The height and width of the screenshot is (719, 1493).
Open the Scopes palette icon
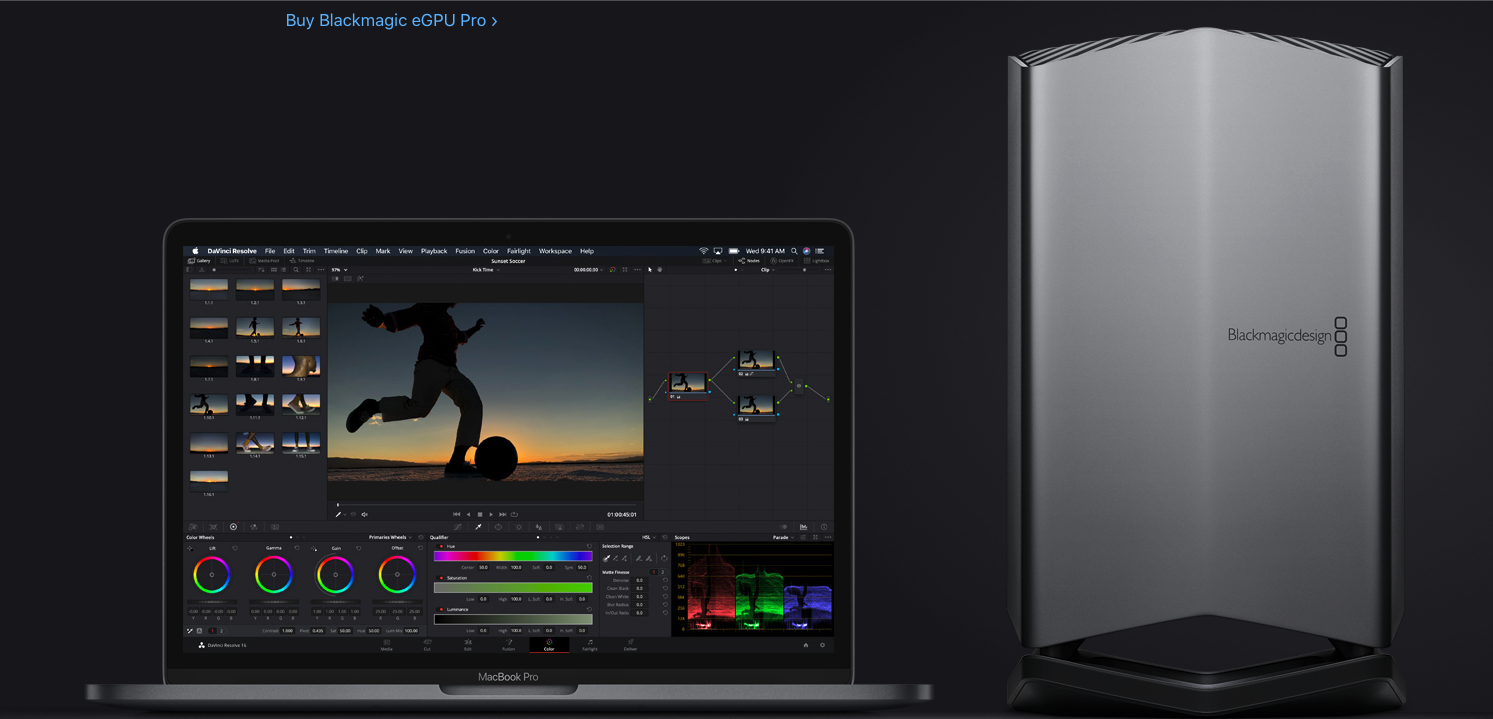click(803, 527)
